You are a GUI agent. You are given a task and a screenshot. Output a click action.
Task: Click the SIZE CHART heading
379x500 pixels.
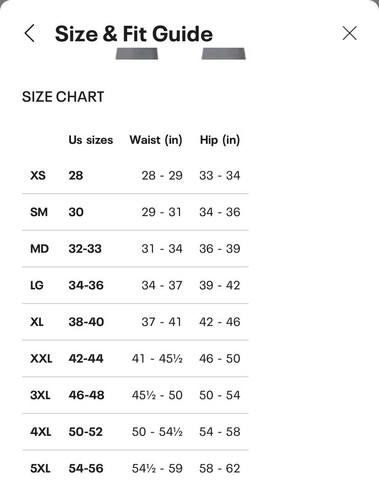(63, 97)
